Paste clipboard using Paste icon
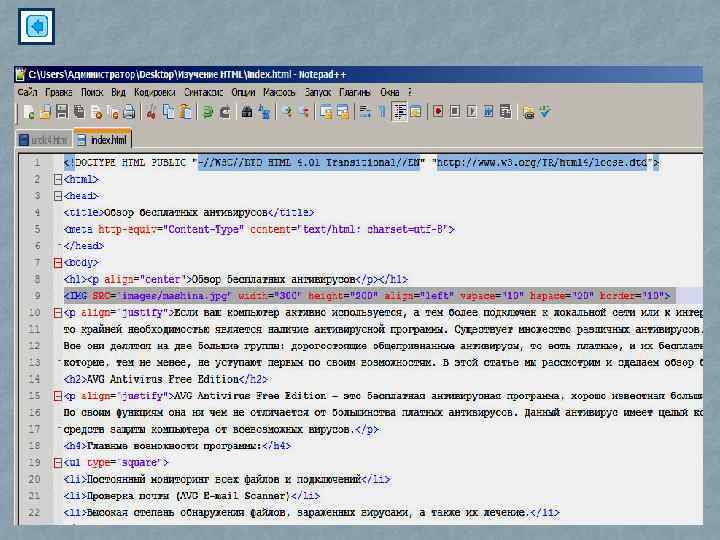This screenshot has height=540, width=720. pos(186,112)
